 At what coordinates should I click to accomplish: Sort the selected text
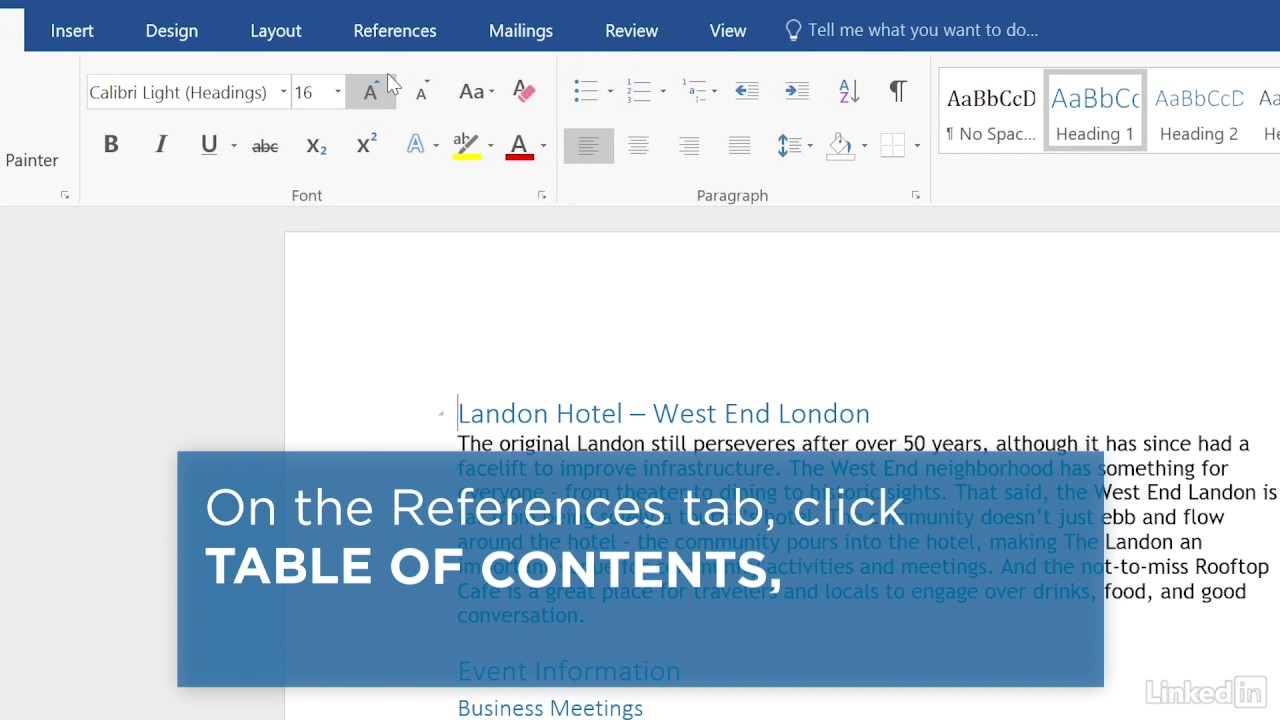click(849, 91)
